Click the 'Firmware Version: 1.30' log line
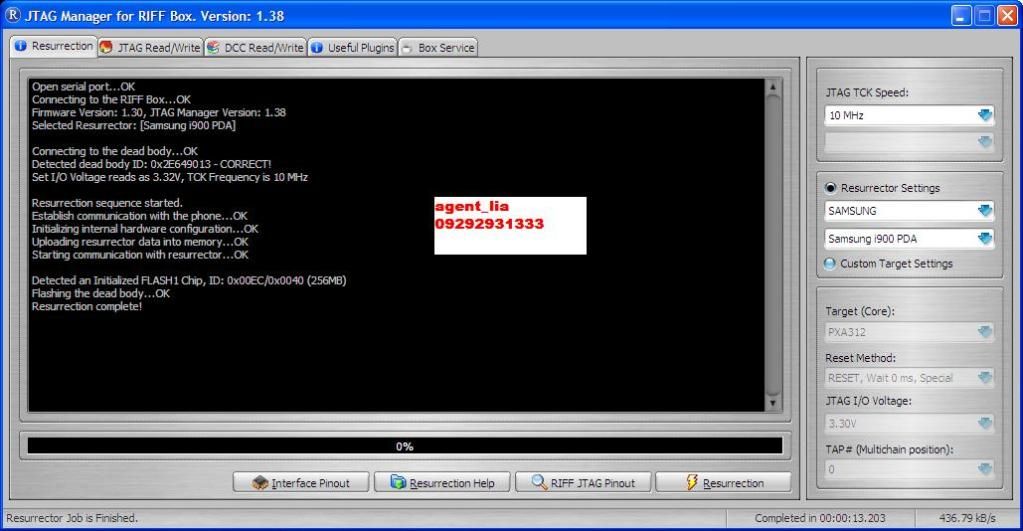Image resolution: width=1023 pixels, height=531 pixels. click(x=159, y=112)
